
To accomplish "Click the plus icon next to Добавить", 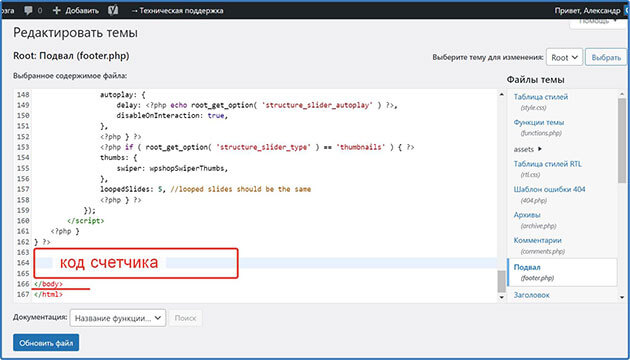I will pos(57,11).
